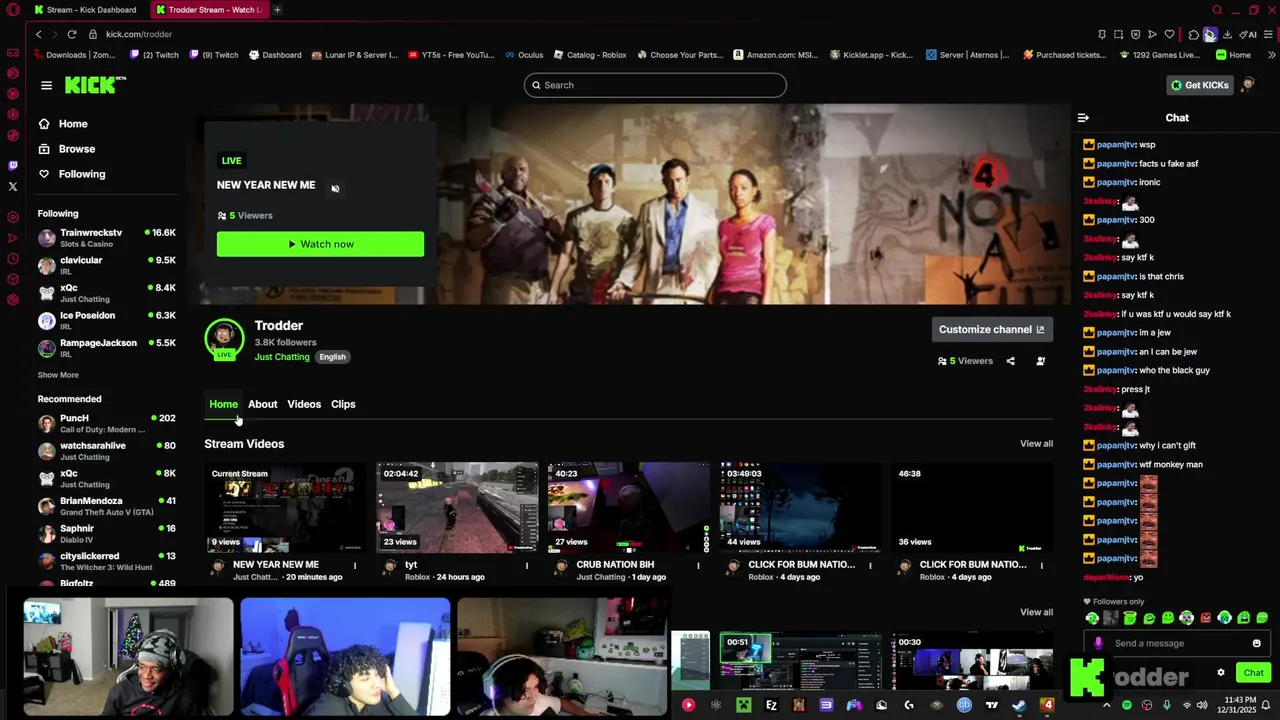Click the green Chat send button
The width and height of the screenshot is (1280, 720).
[x=1253, y=673]
